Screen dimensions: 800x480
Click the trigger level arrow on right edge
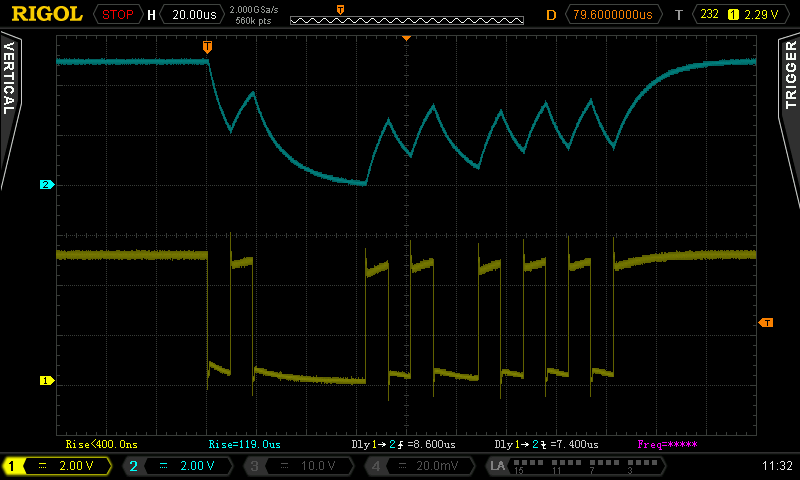point(766,322)
